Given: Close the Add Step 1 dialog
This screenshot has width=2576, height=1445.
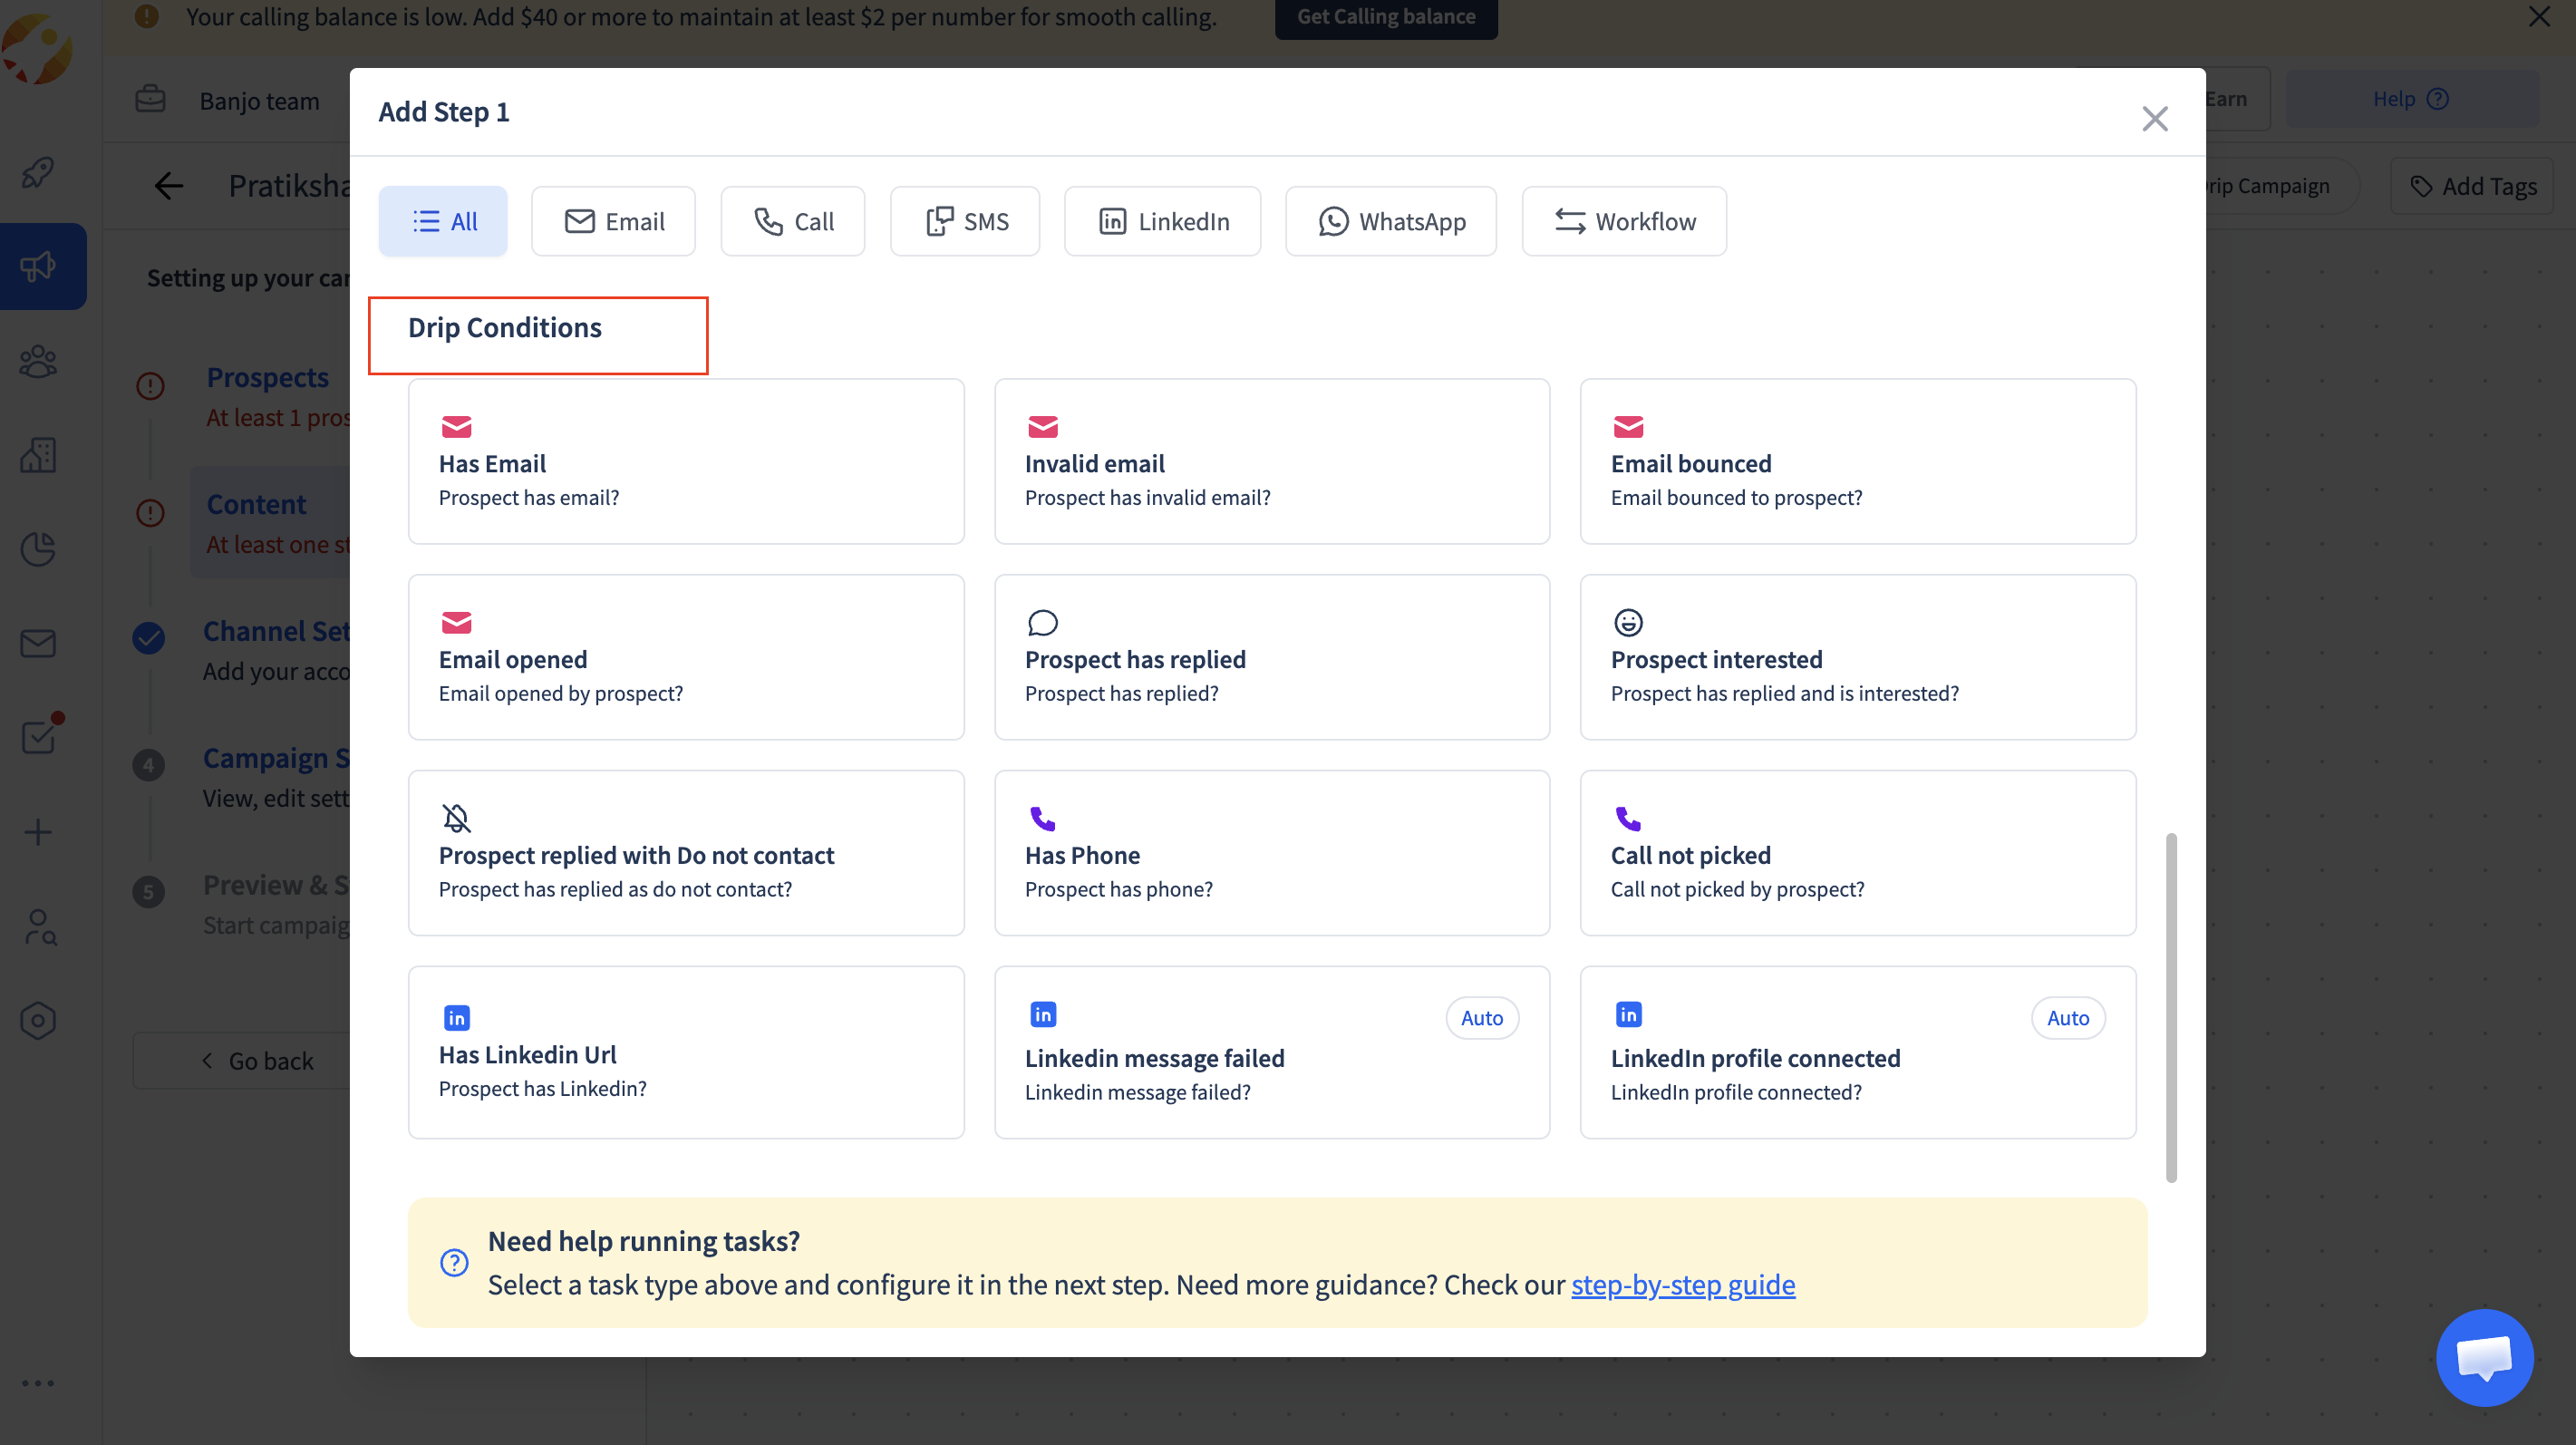Looking at the screenshot, I should [2155, 119].
